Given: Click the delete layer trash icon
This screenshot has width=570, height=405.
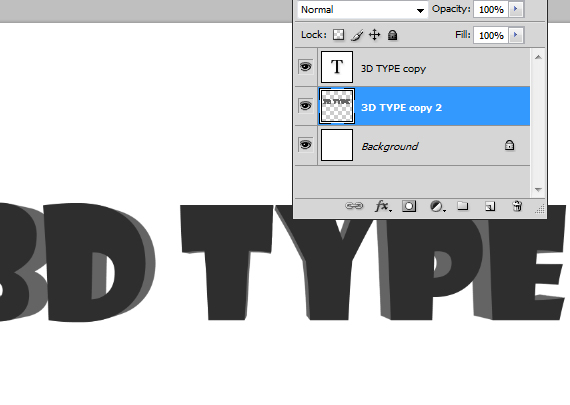Looking at the screenshot, I should point(517,206).
